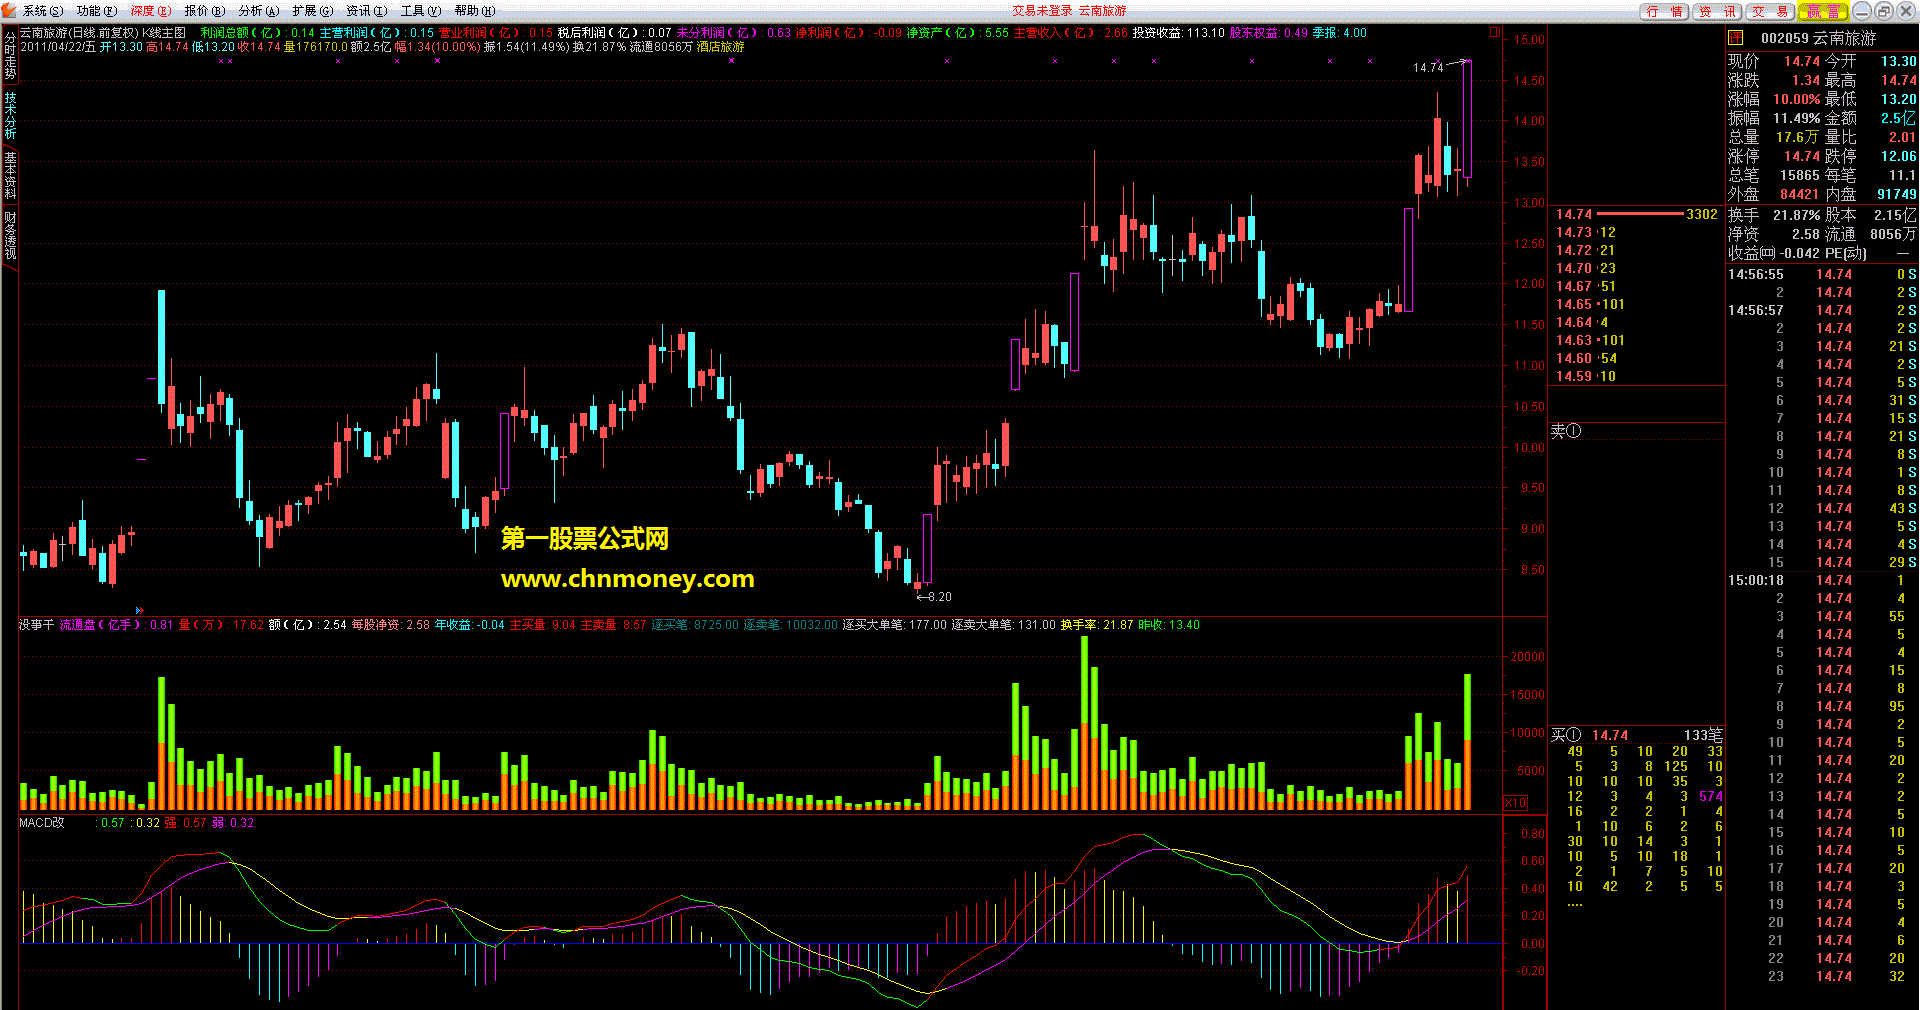Click the 14:56:55 trade tick row
The image size is (1920, 1010).
tap(1822, 274)
